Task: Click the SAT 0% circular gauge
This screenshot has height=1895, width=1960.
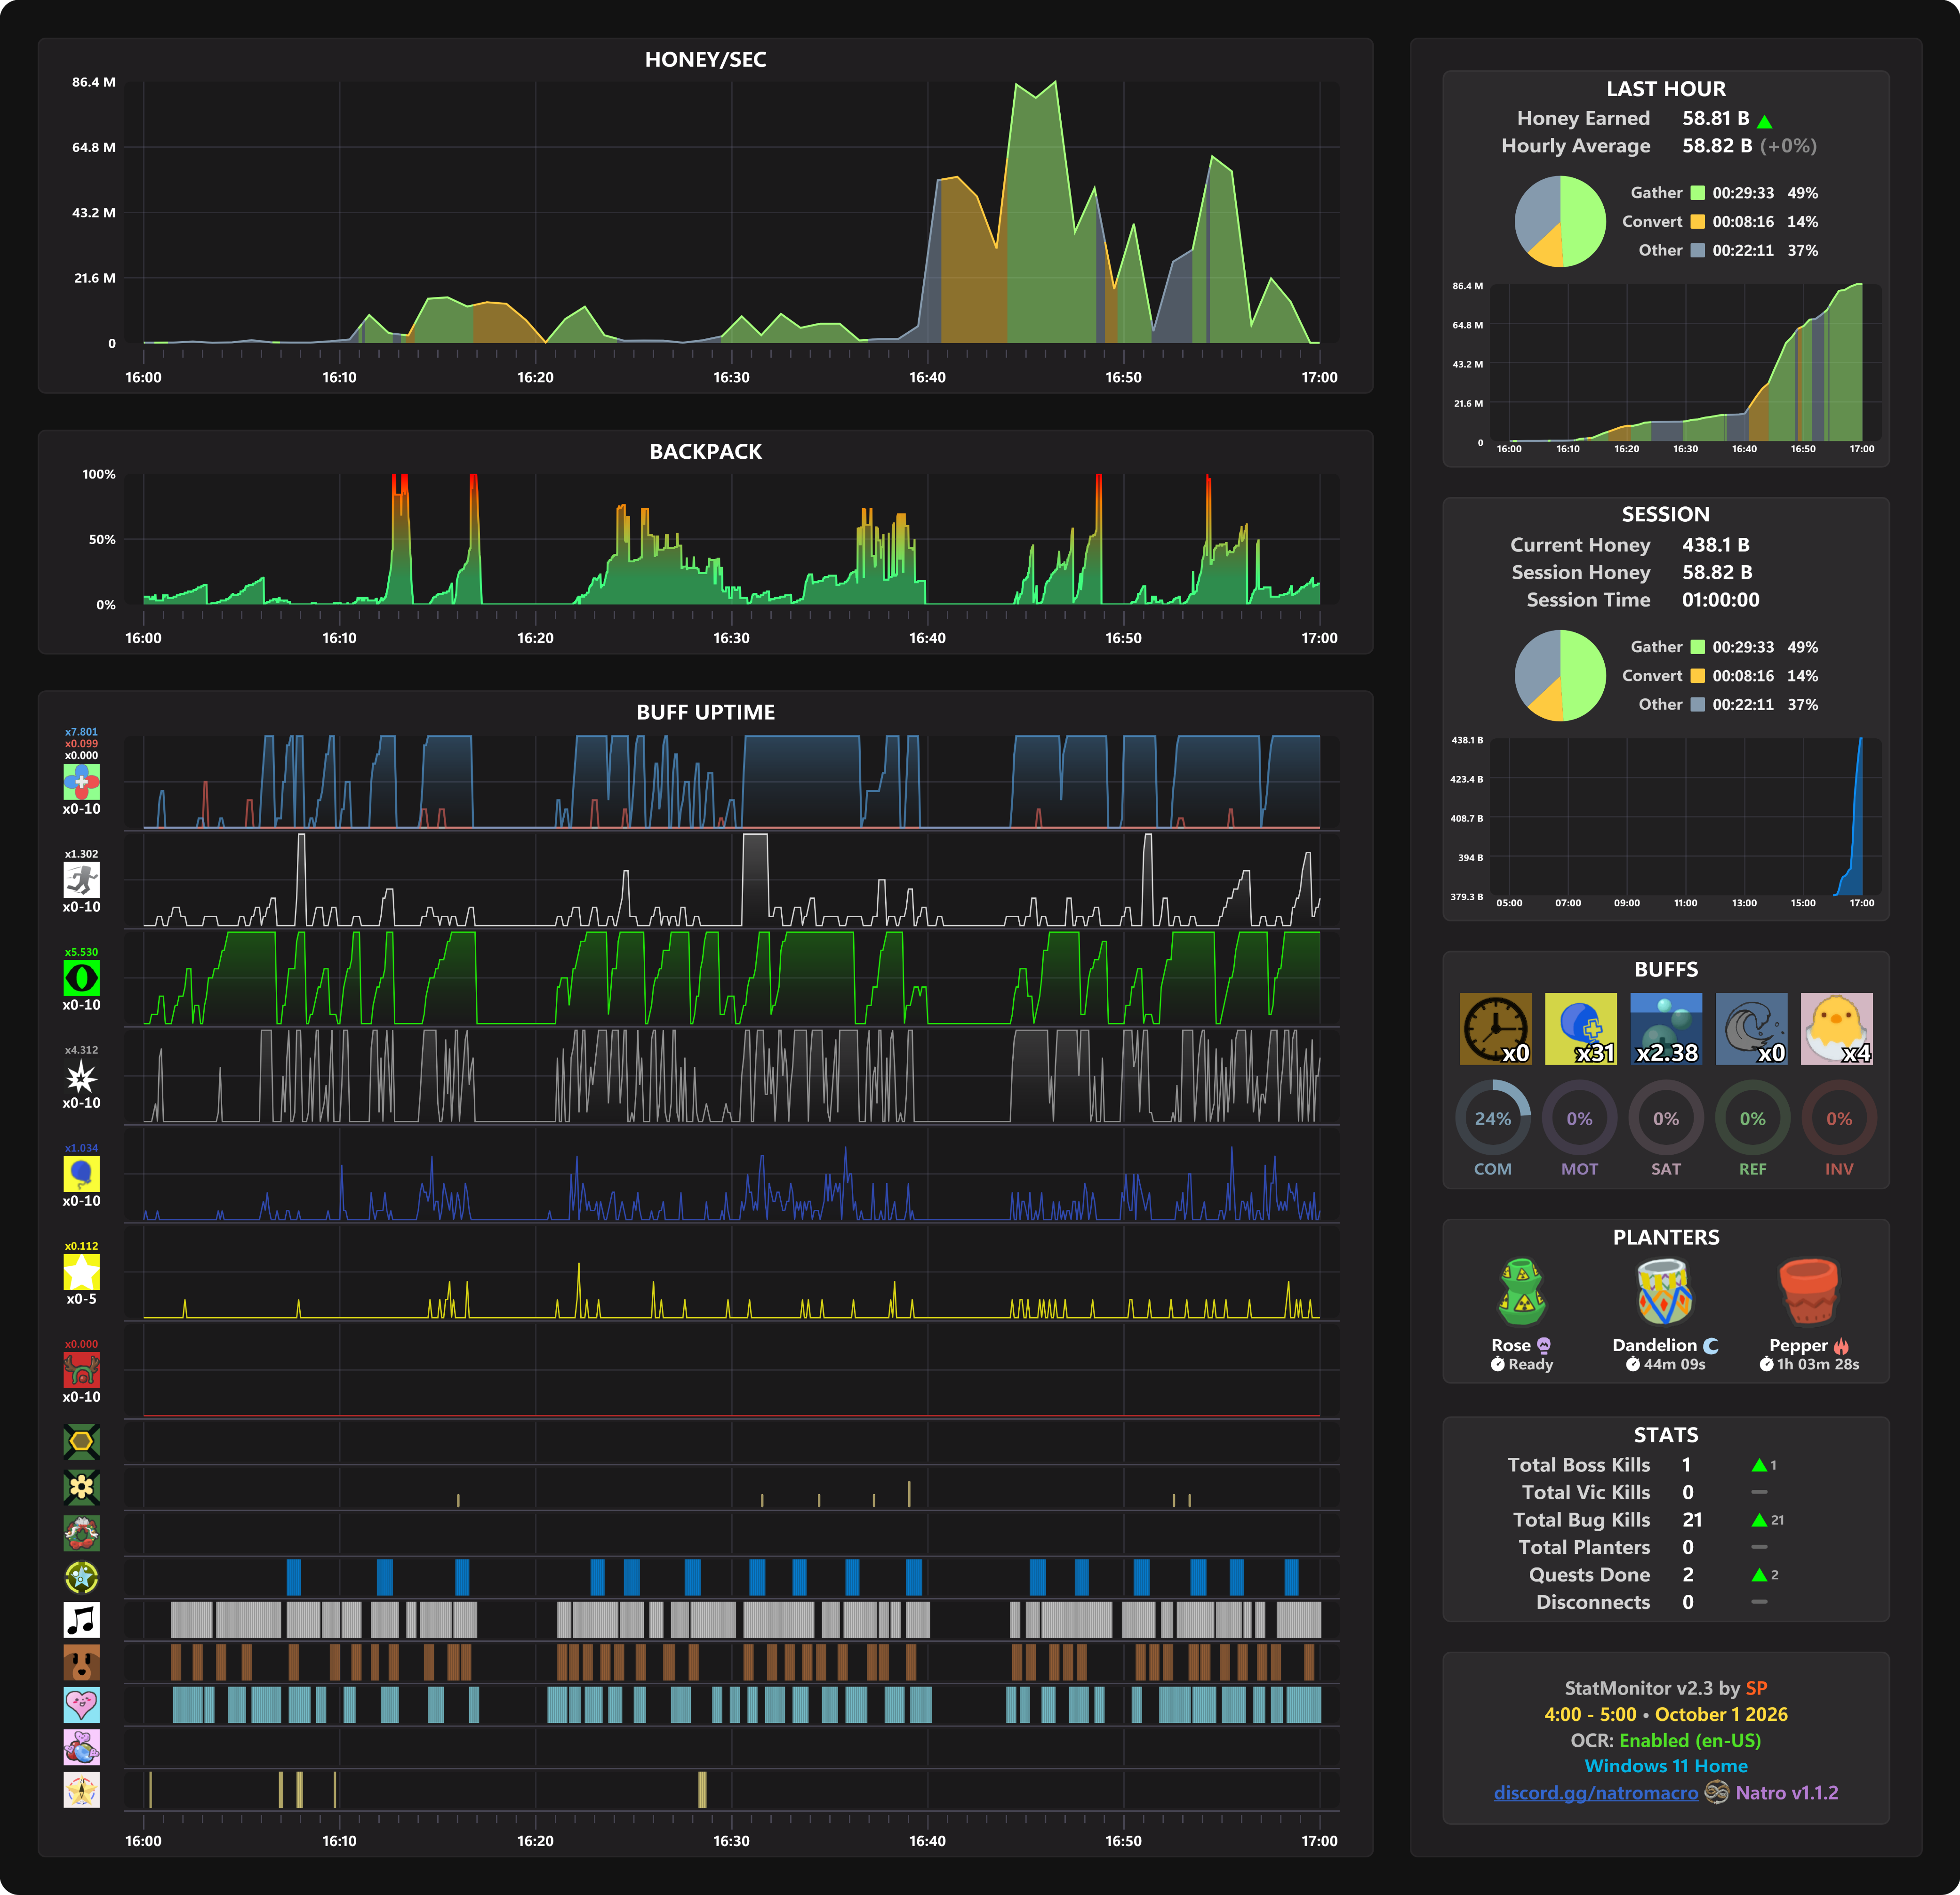Action: [x=1666, y=1118]
